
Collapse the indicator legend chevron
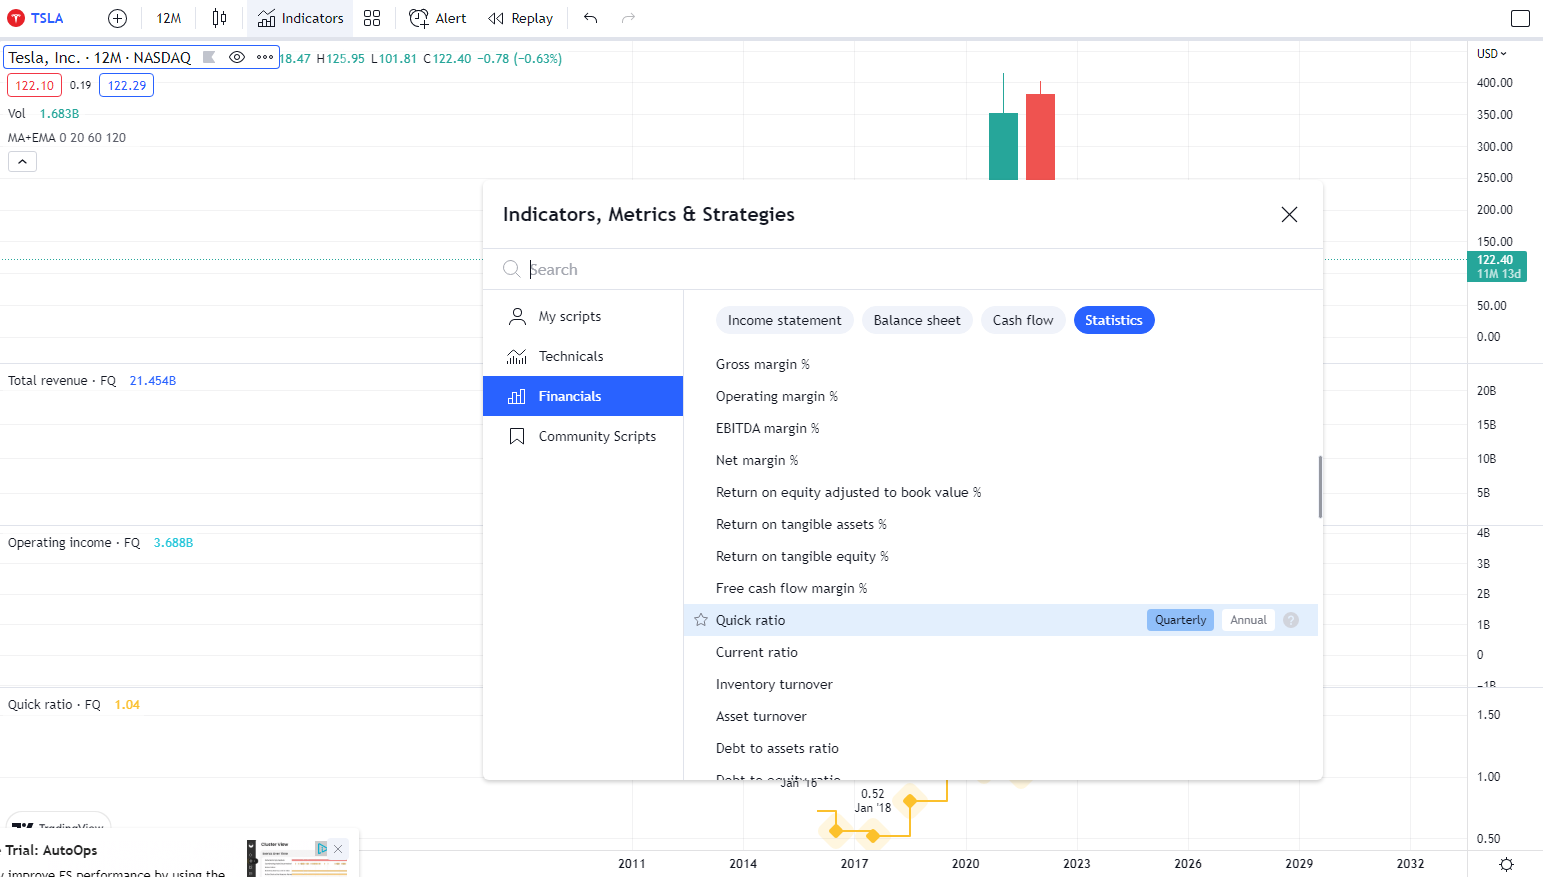click(x=22, y=161)
